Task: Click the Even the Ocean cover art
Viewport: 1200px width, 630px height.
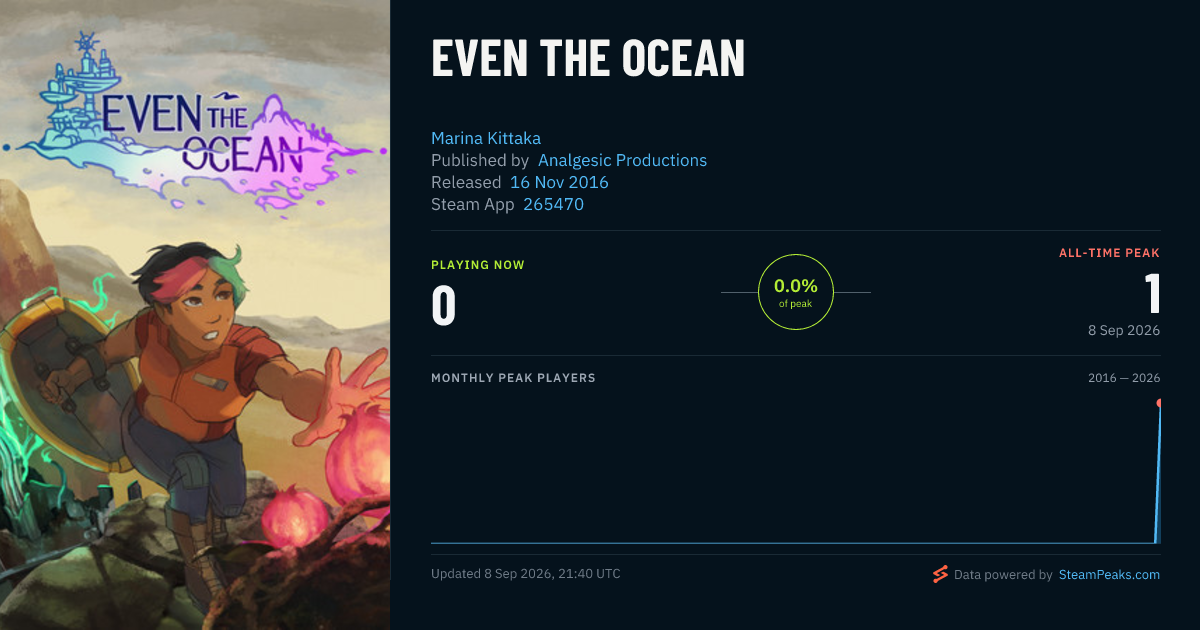Action: [x=195, y=315]
